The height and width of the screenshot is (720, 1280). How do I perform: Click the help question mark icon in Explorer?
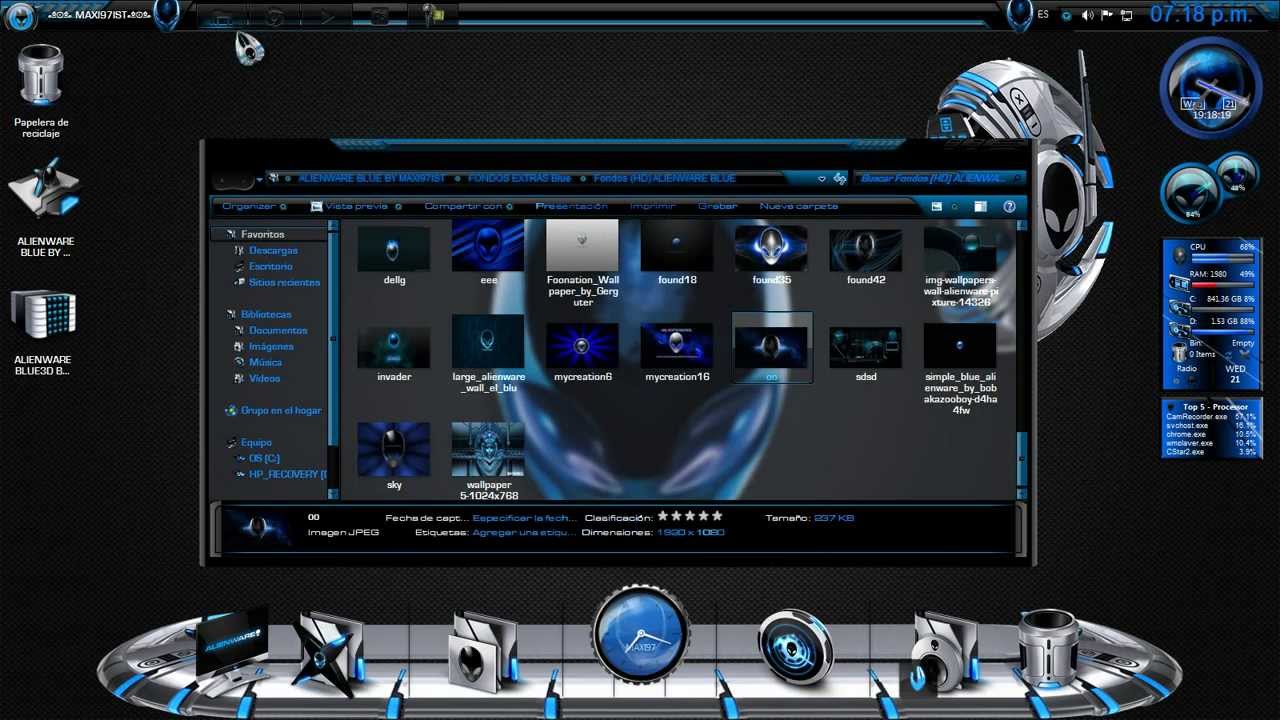(1009, 207)
